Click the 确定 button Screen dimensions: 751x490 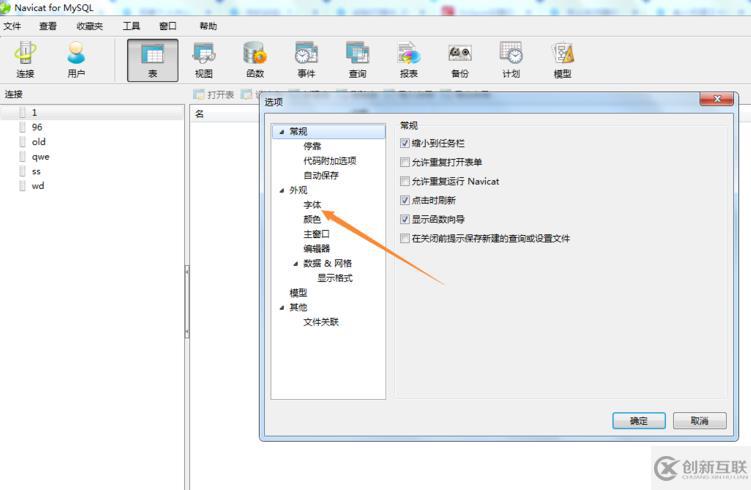click(639, 421)
